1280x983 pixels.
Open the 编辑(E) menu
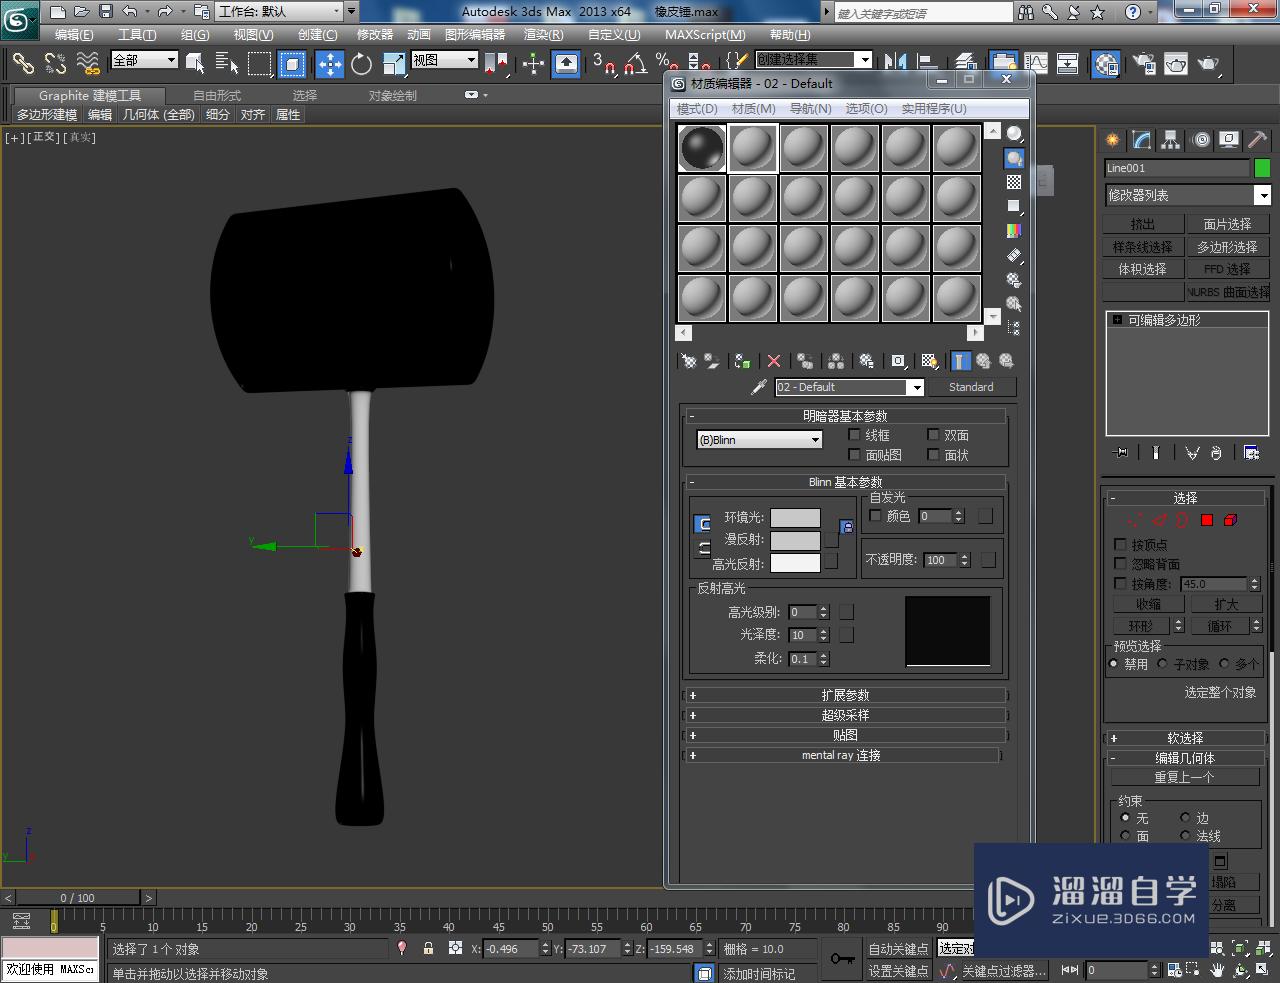(74, 34)
